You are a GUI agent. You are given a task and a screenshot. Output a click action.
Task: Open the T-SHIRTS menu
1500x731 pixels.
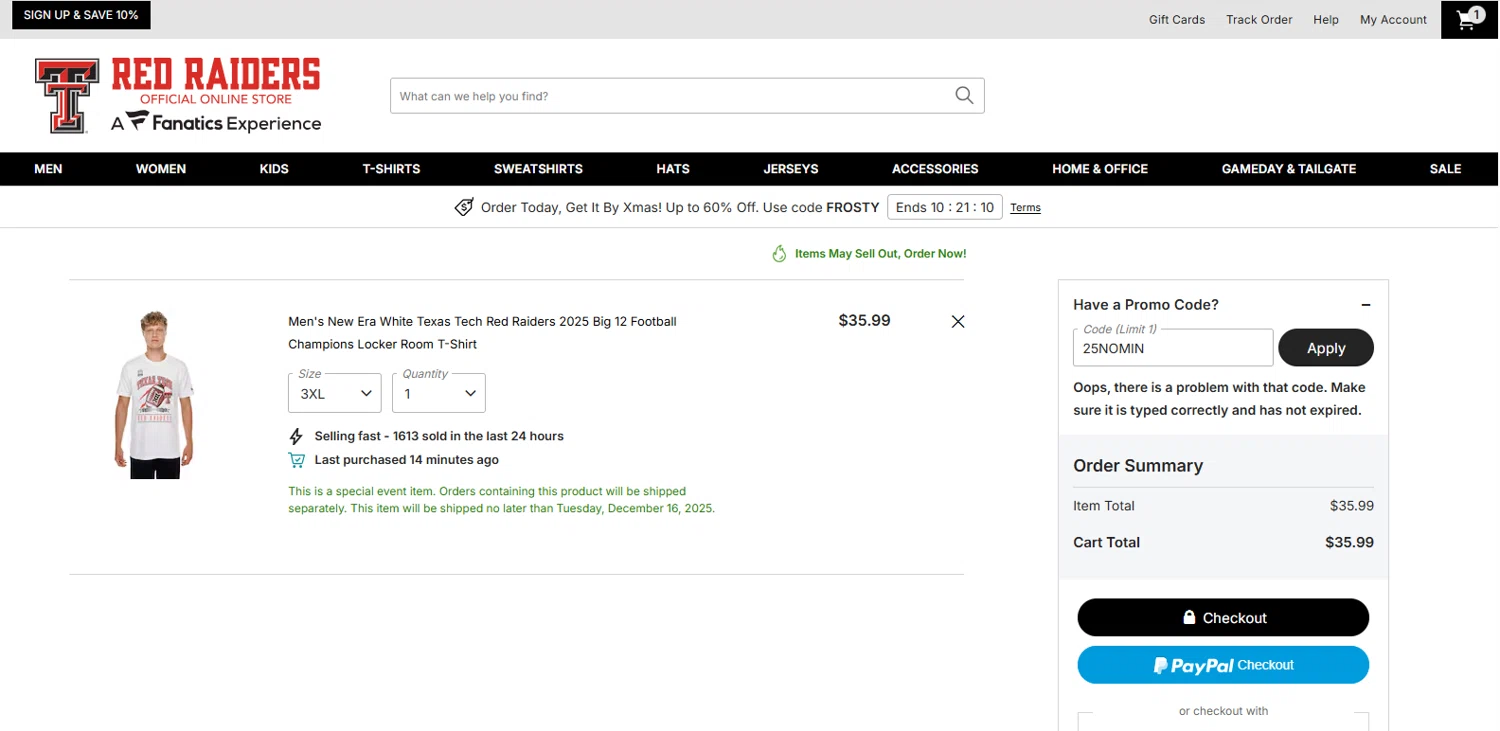coord(391,169)
